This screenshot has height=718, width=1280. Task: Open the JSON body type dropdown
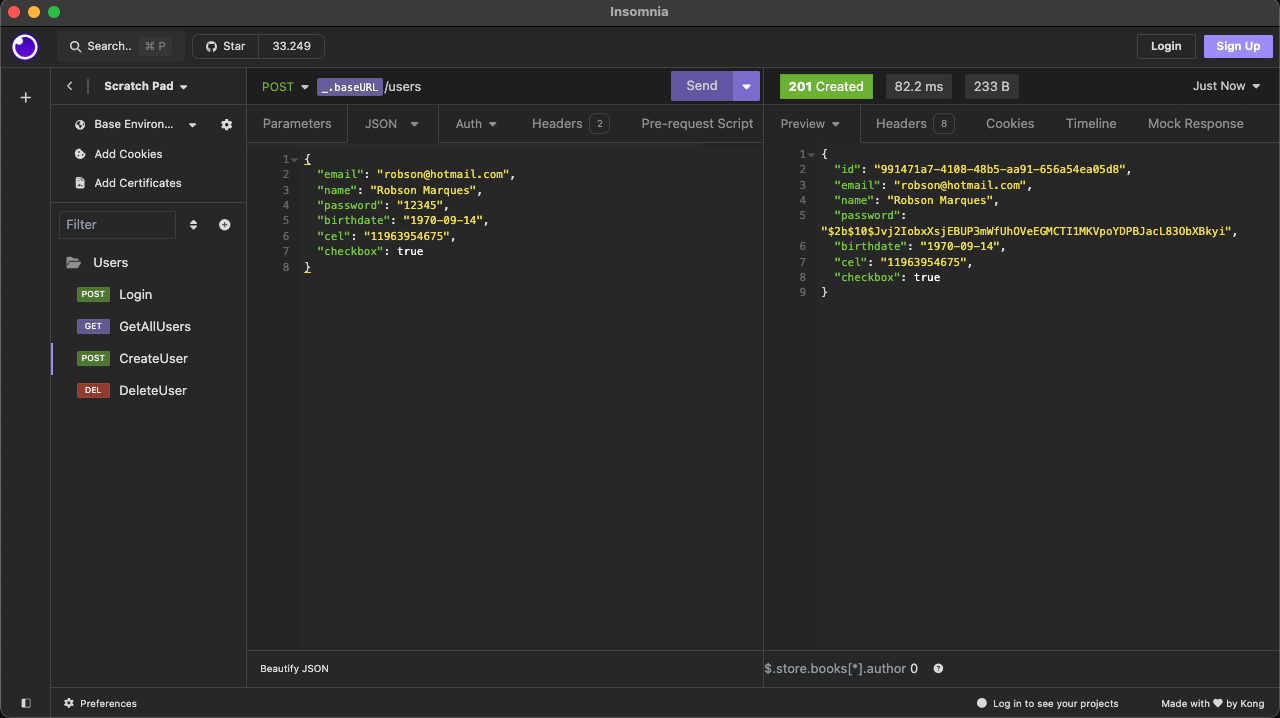pyautogui.click(x=392, y=124)
